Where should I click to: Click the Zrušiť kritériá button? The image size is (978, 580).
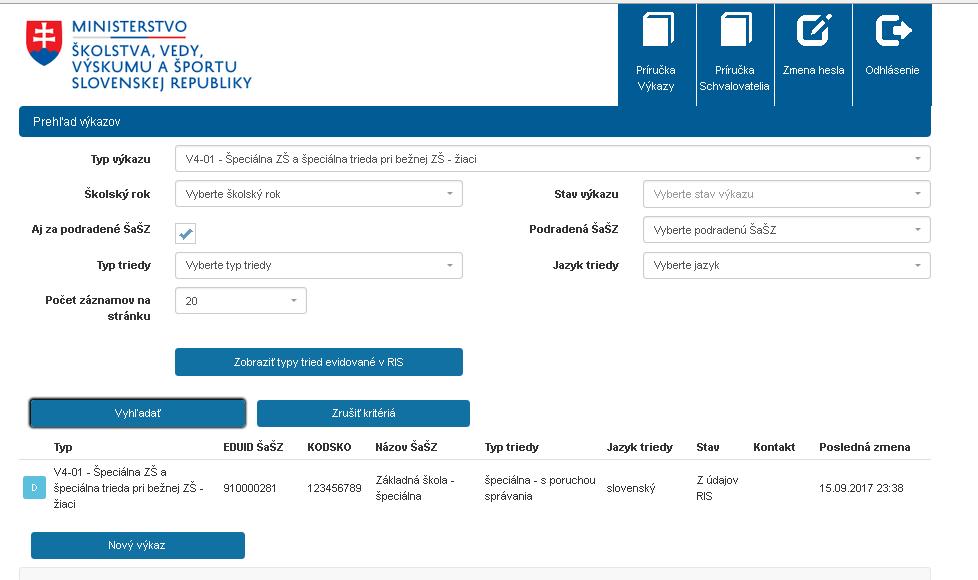[363, 413]
